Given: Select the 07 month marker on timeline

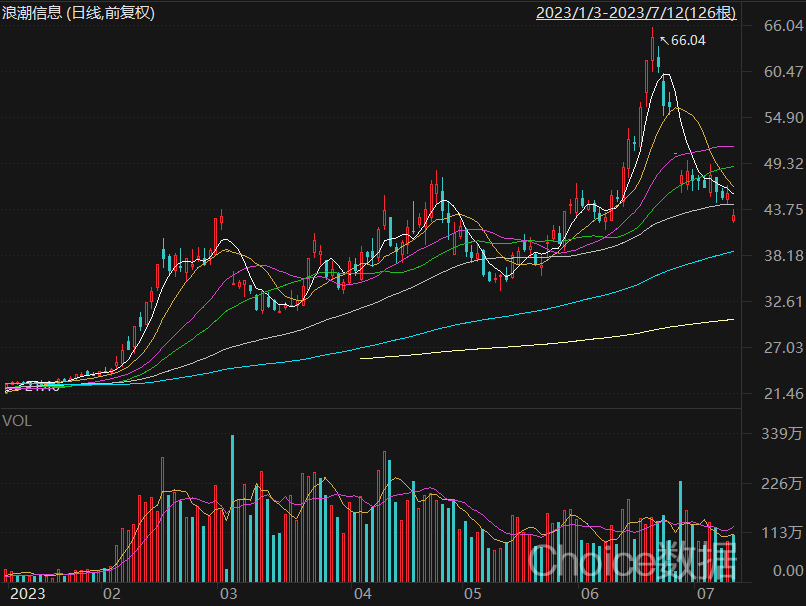Looking at the screenshot, I should click(x=705, y=594).
